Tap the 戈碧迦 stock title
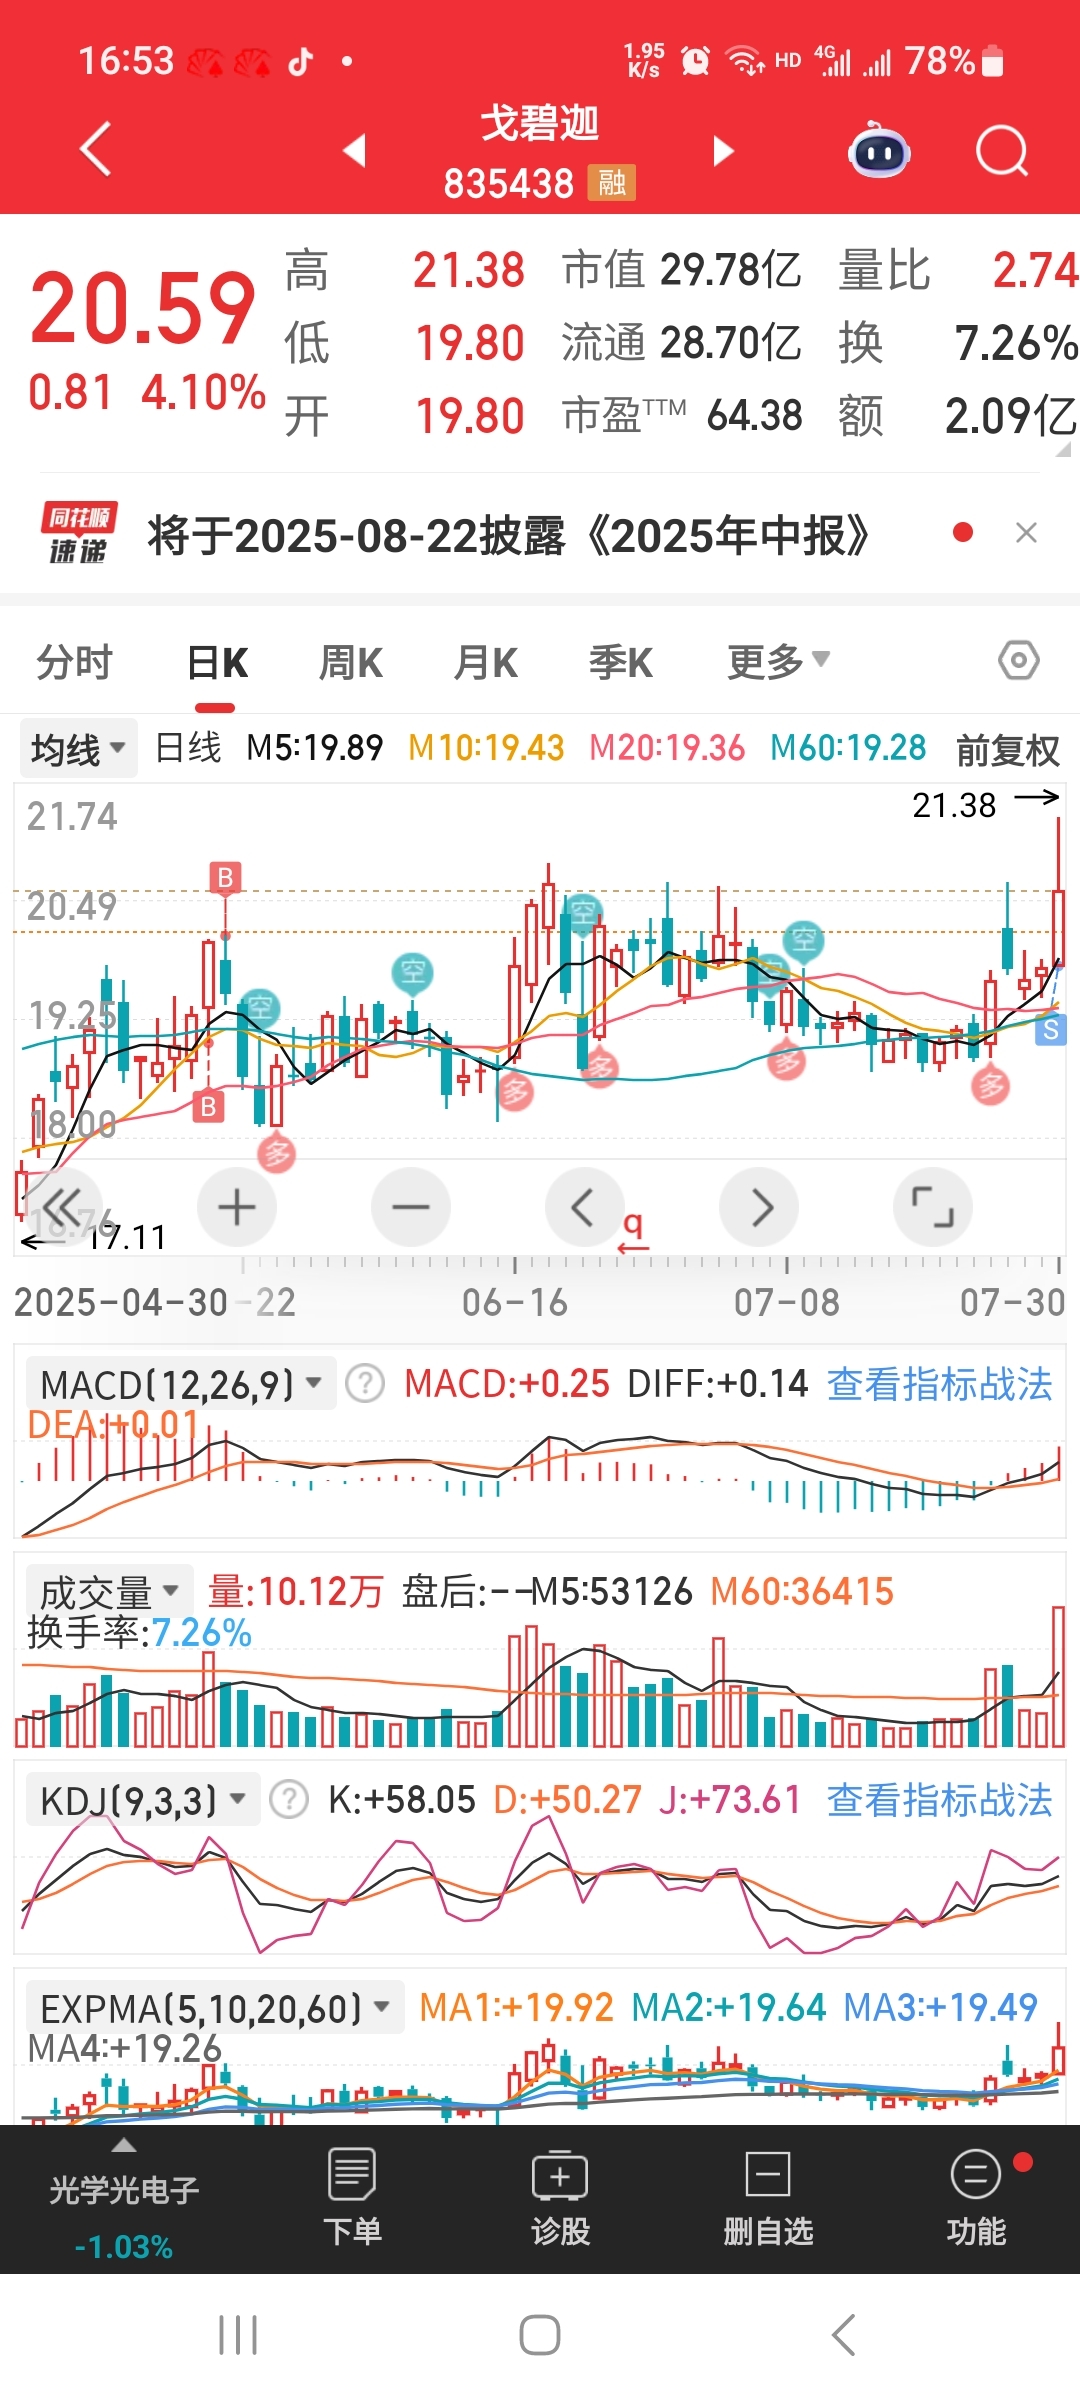Image resolution: width=1080 pixels, height=2400 pixels. point(540,124)
